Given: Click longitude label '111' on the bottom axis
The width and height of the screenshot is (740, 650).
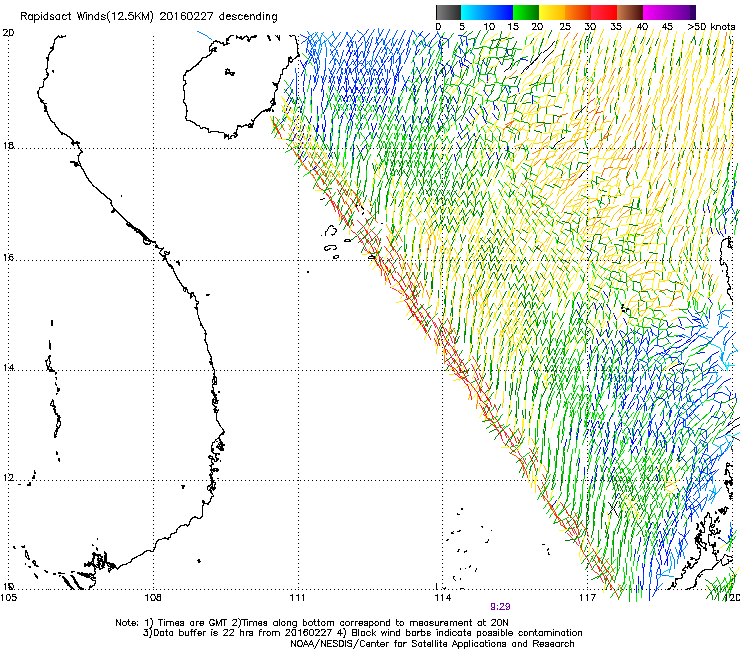Looking at the screenshot, I should pyautogui.click(x=297, y=598).
